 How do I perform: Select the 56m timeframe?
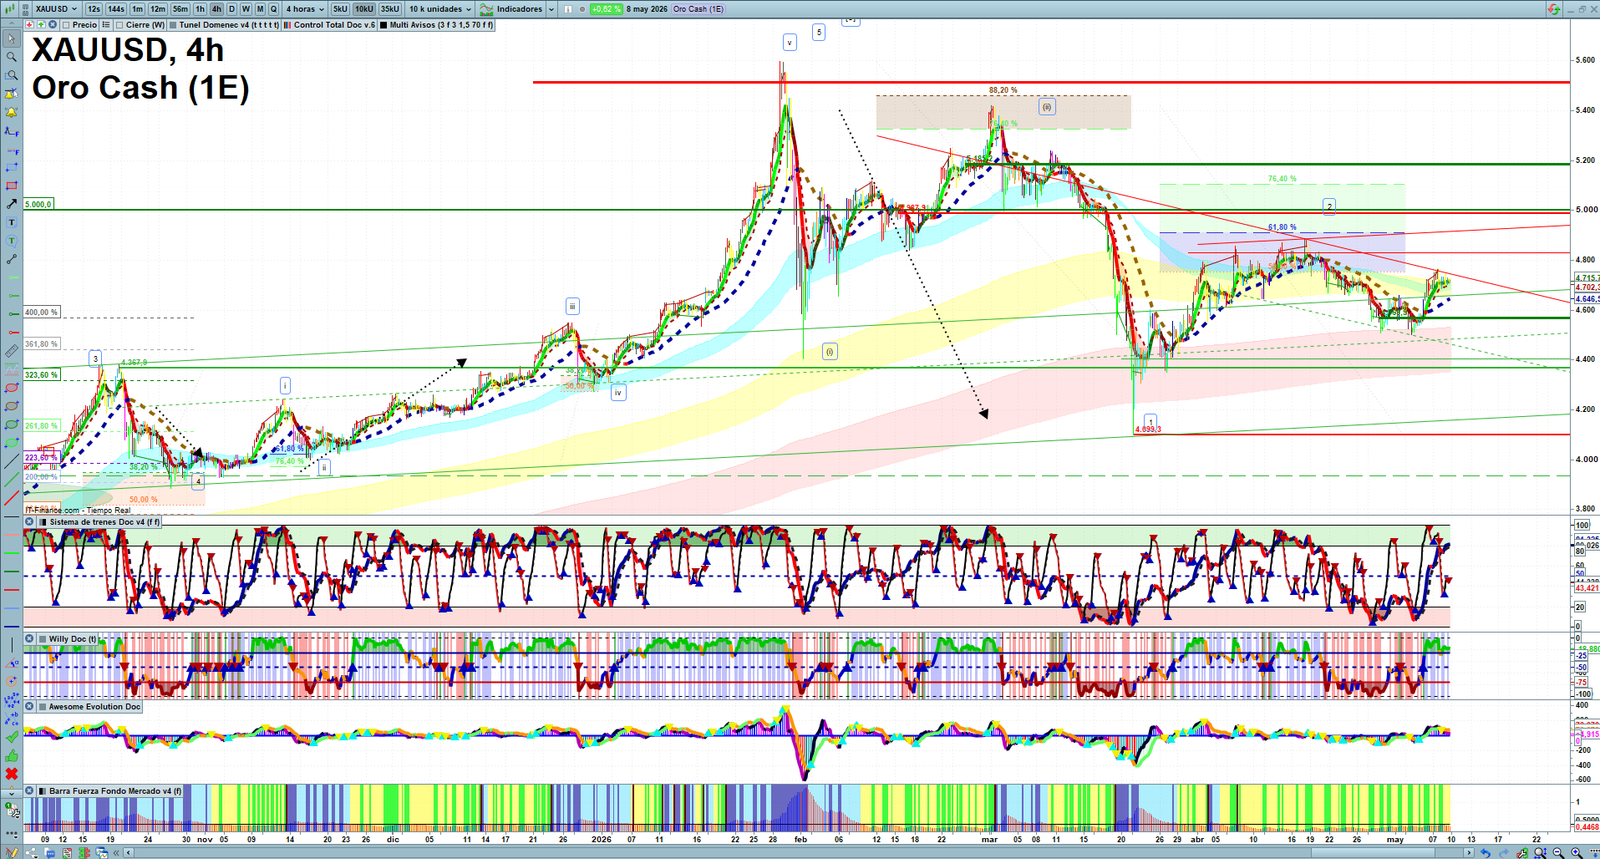coord(180,9)
